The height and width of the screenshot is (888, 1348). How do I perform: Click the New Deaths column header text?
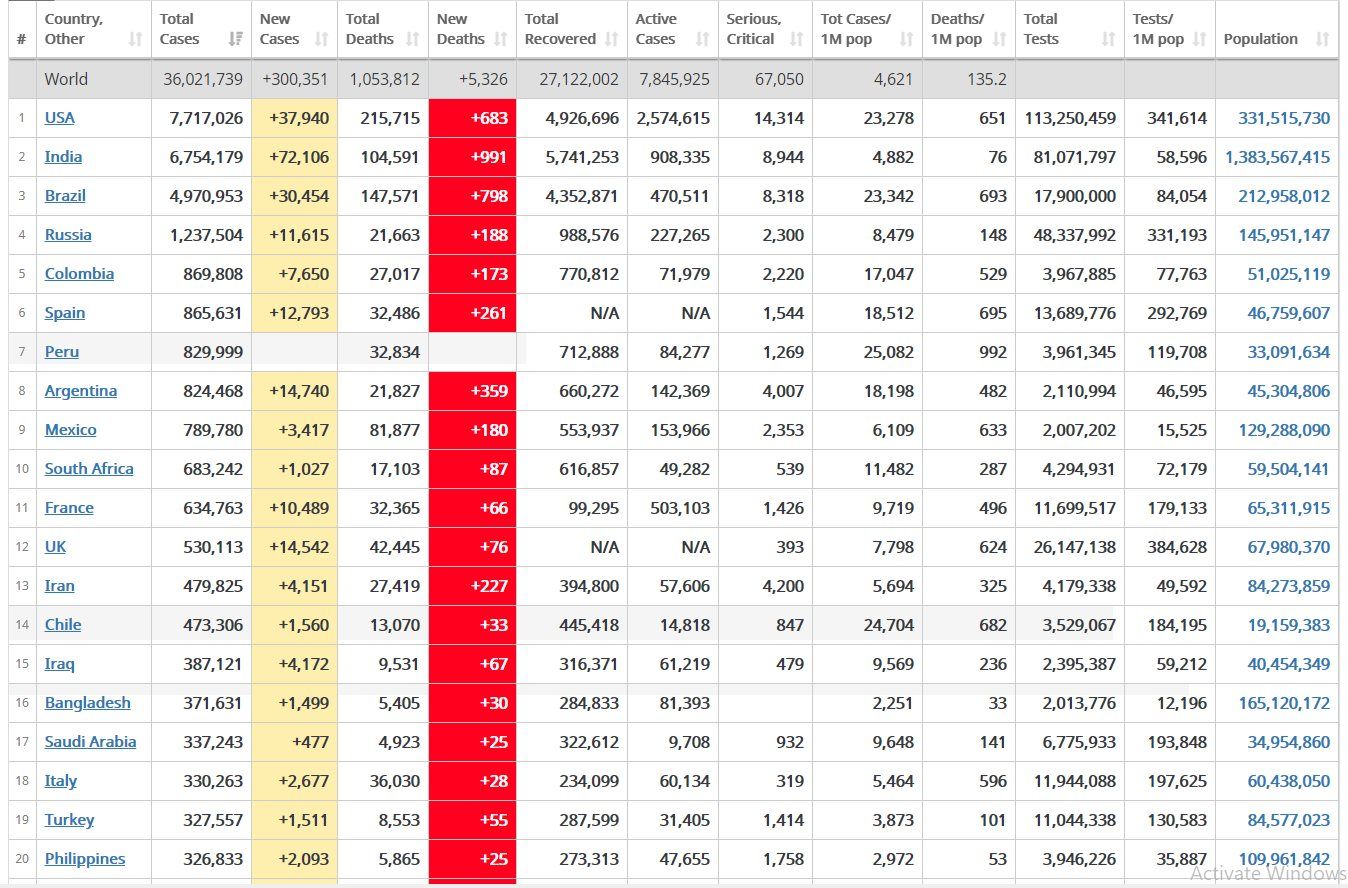point(460,29)
